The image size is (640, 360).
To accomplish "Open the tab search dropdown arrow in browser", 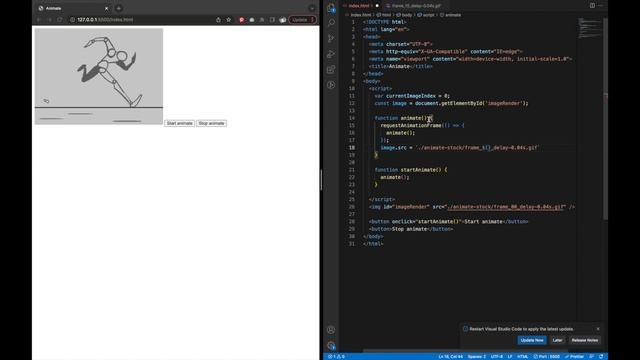I will 312,8.
